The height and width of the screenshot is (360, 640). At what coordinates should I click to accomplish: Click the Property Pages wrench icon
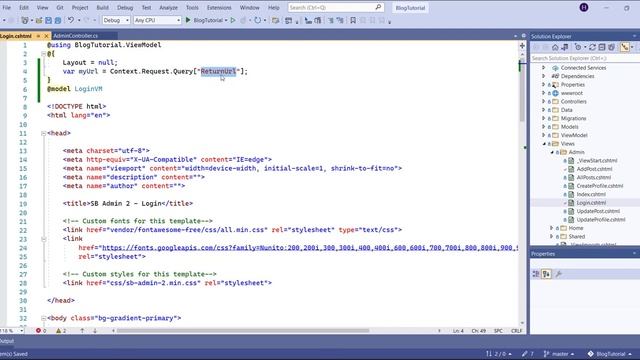pyautogui.click(x=559, y=274)
